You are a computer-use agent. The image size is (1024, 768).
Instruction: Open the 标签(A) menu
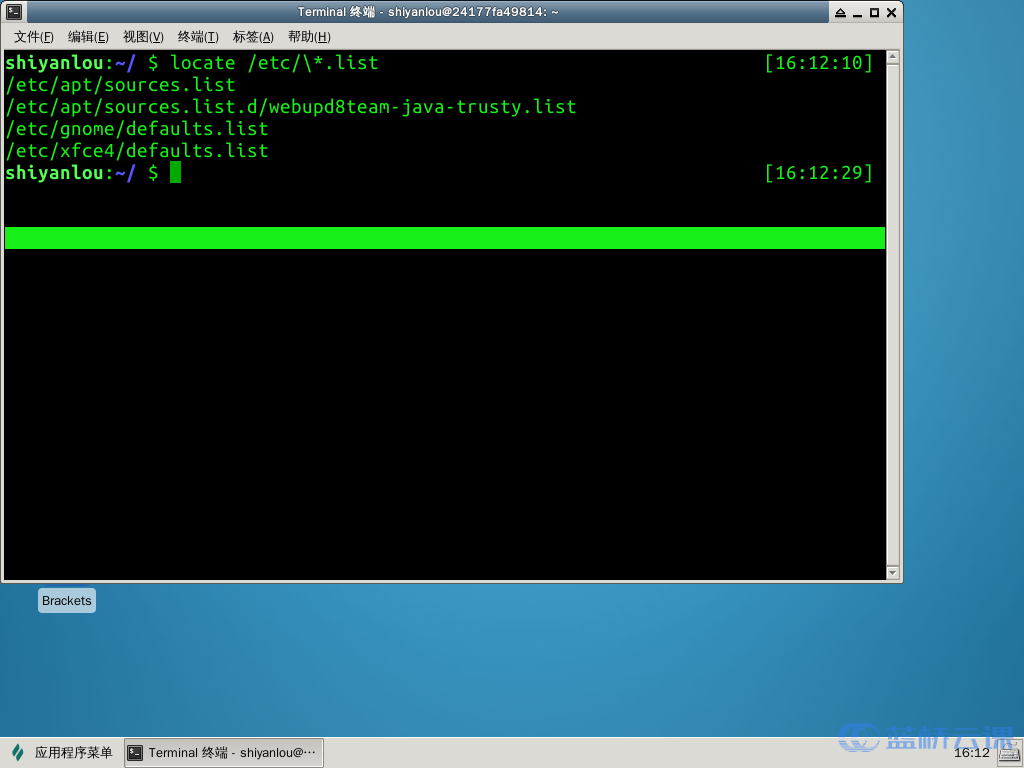[x=253, y=37]
